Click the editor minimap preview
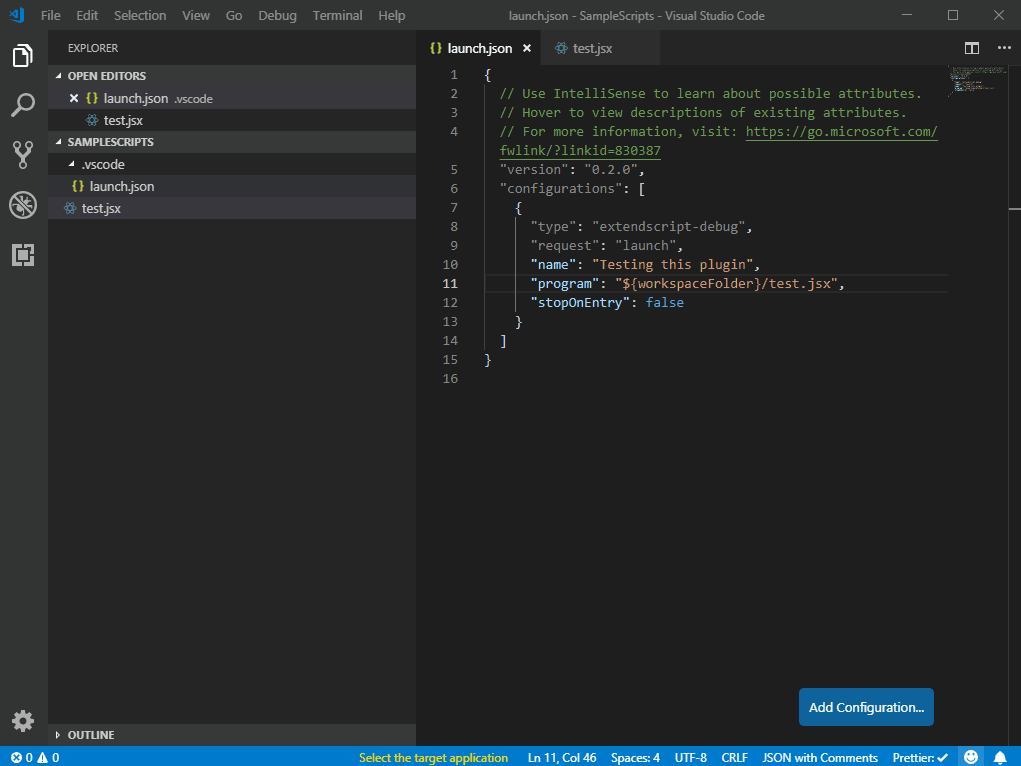This screenshot has height=766, width=1021. (978, 81)
